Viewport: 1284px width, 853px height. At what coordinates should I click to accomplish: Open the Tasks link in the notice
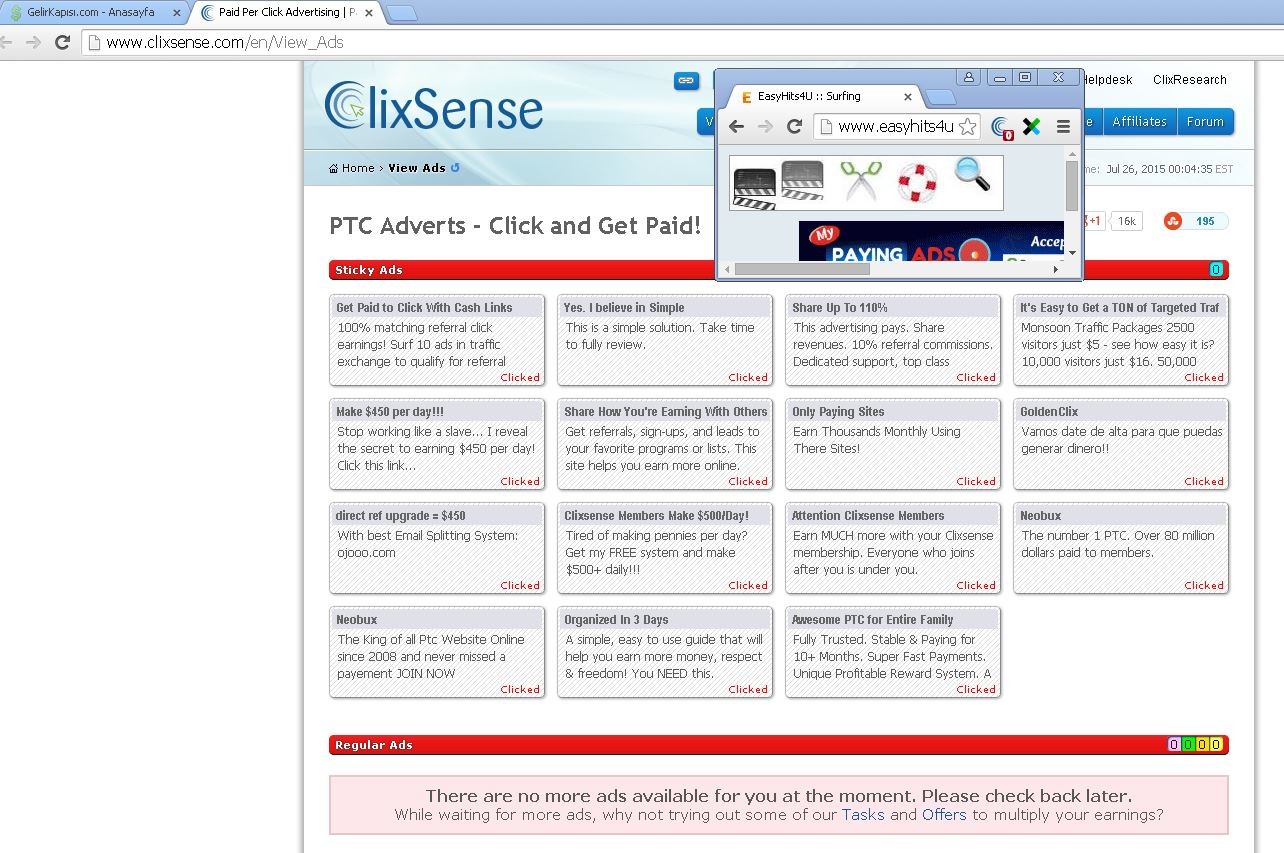(862, 815)
